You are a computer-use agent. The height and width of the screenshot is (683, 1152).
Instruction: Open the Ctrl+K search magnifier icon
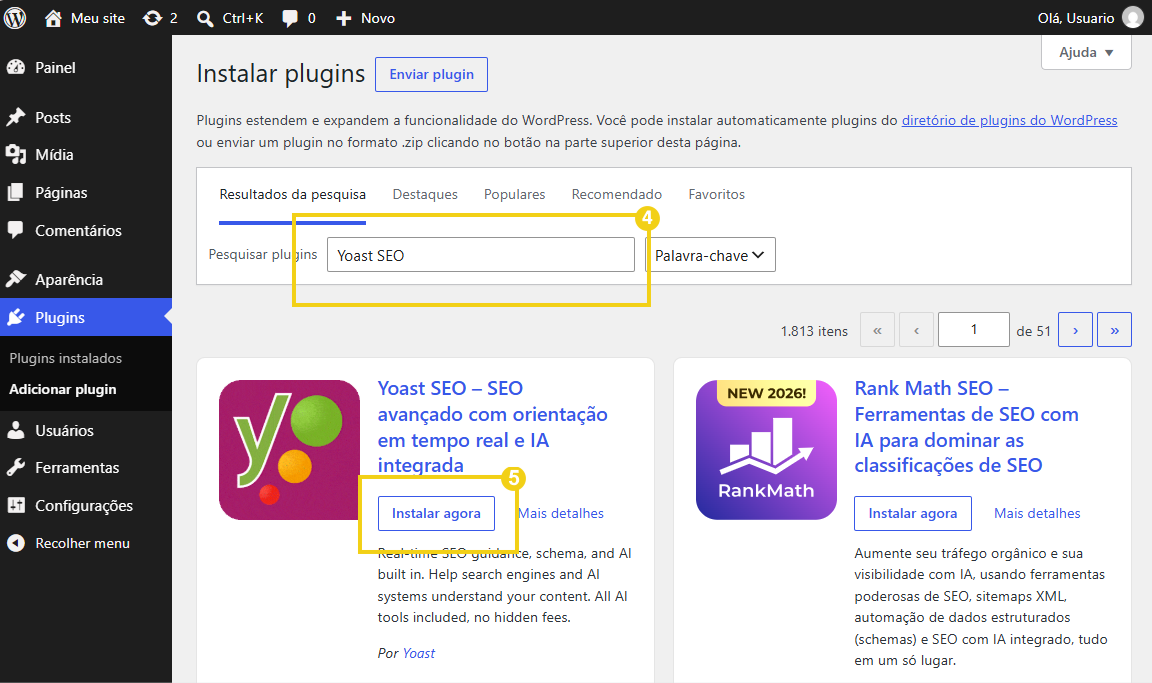click(x=205, y=18)
